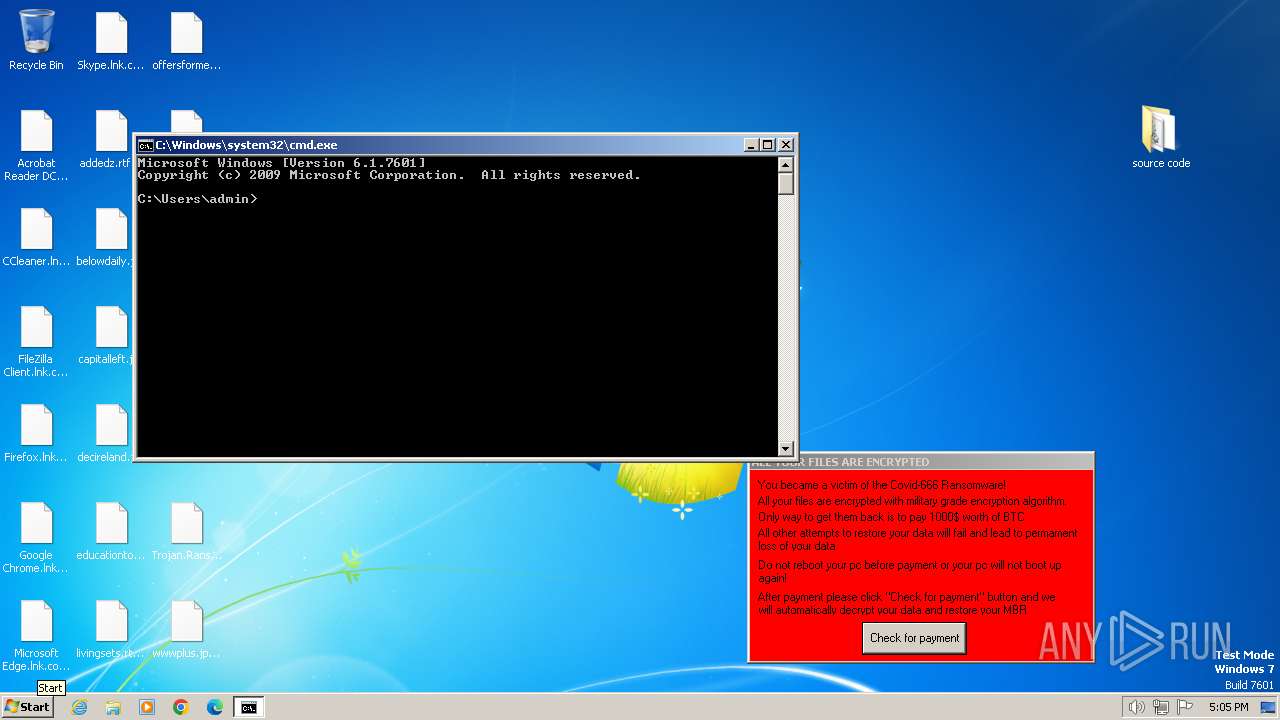The image size is (1280, 720).
Task: Click the 5:05 PM system clock
Action: tap(1228, 707)
